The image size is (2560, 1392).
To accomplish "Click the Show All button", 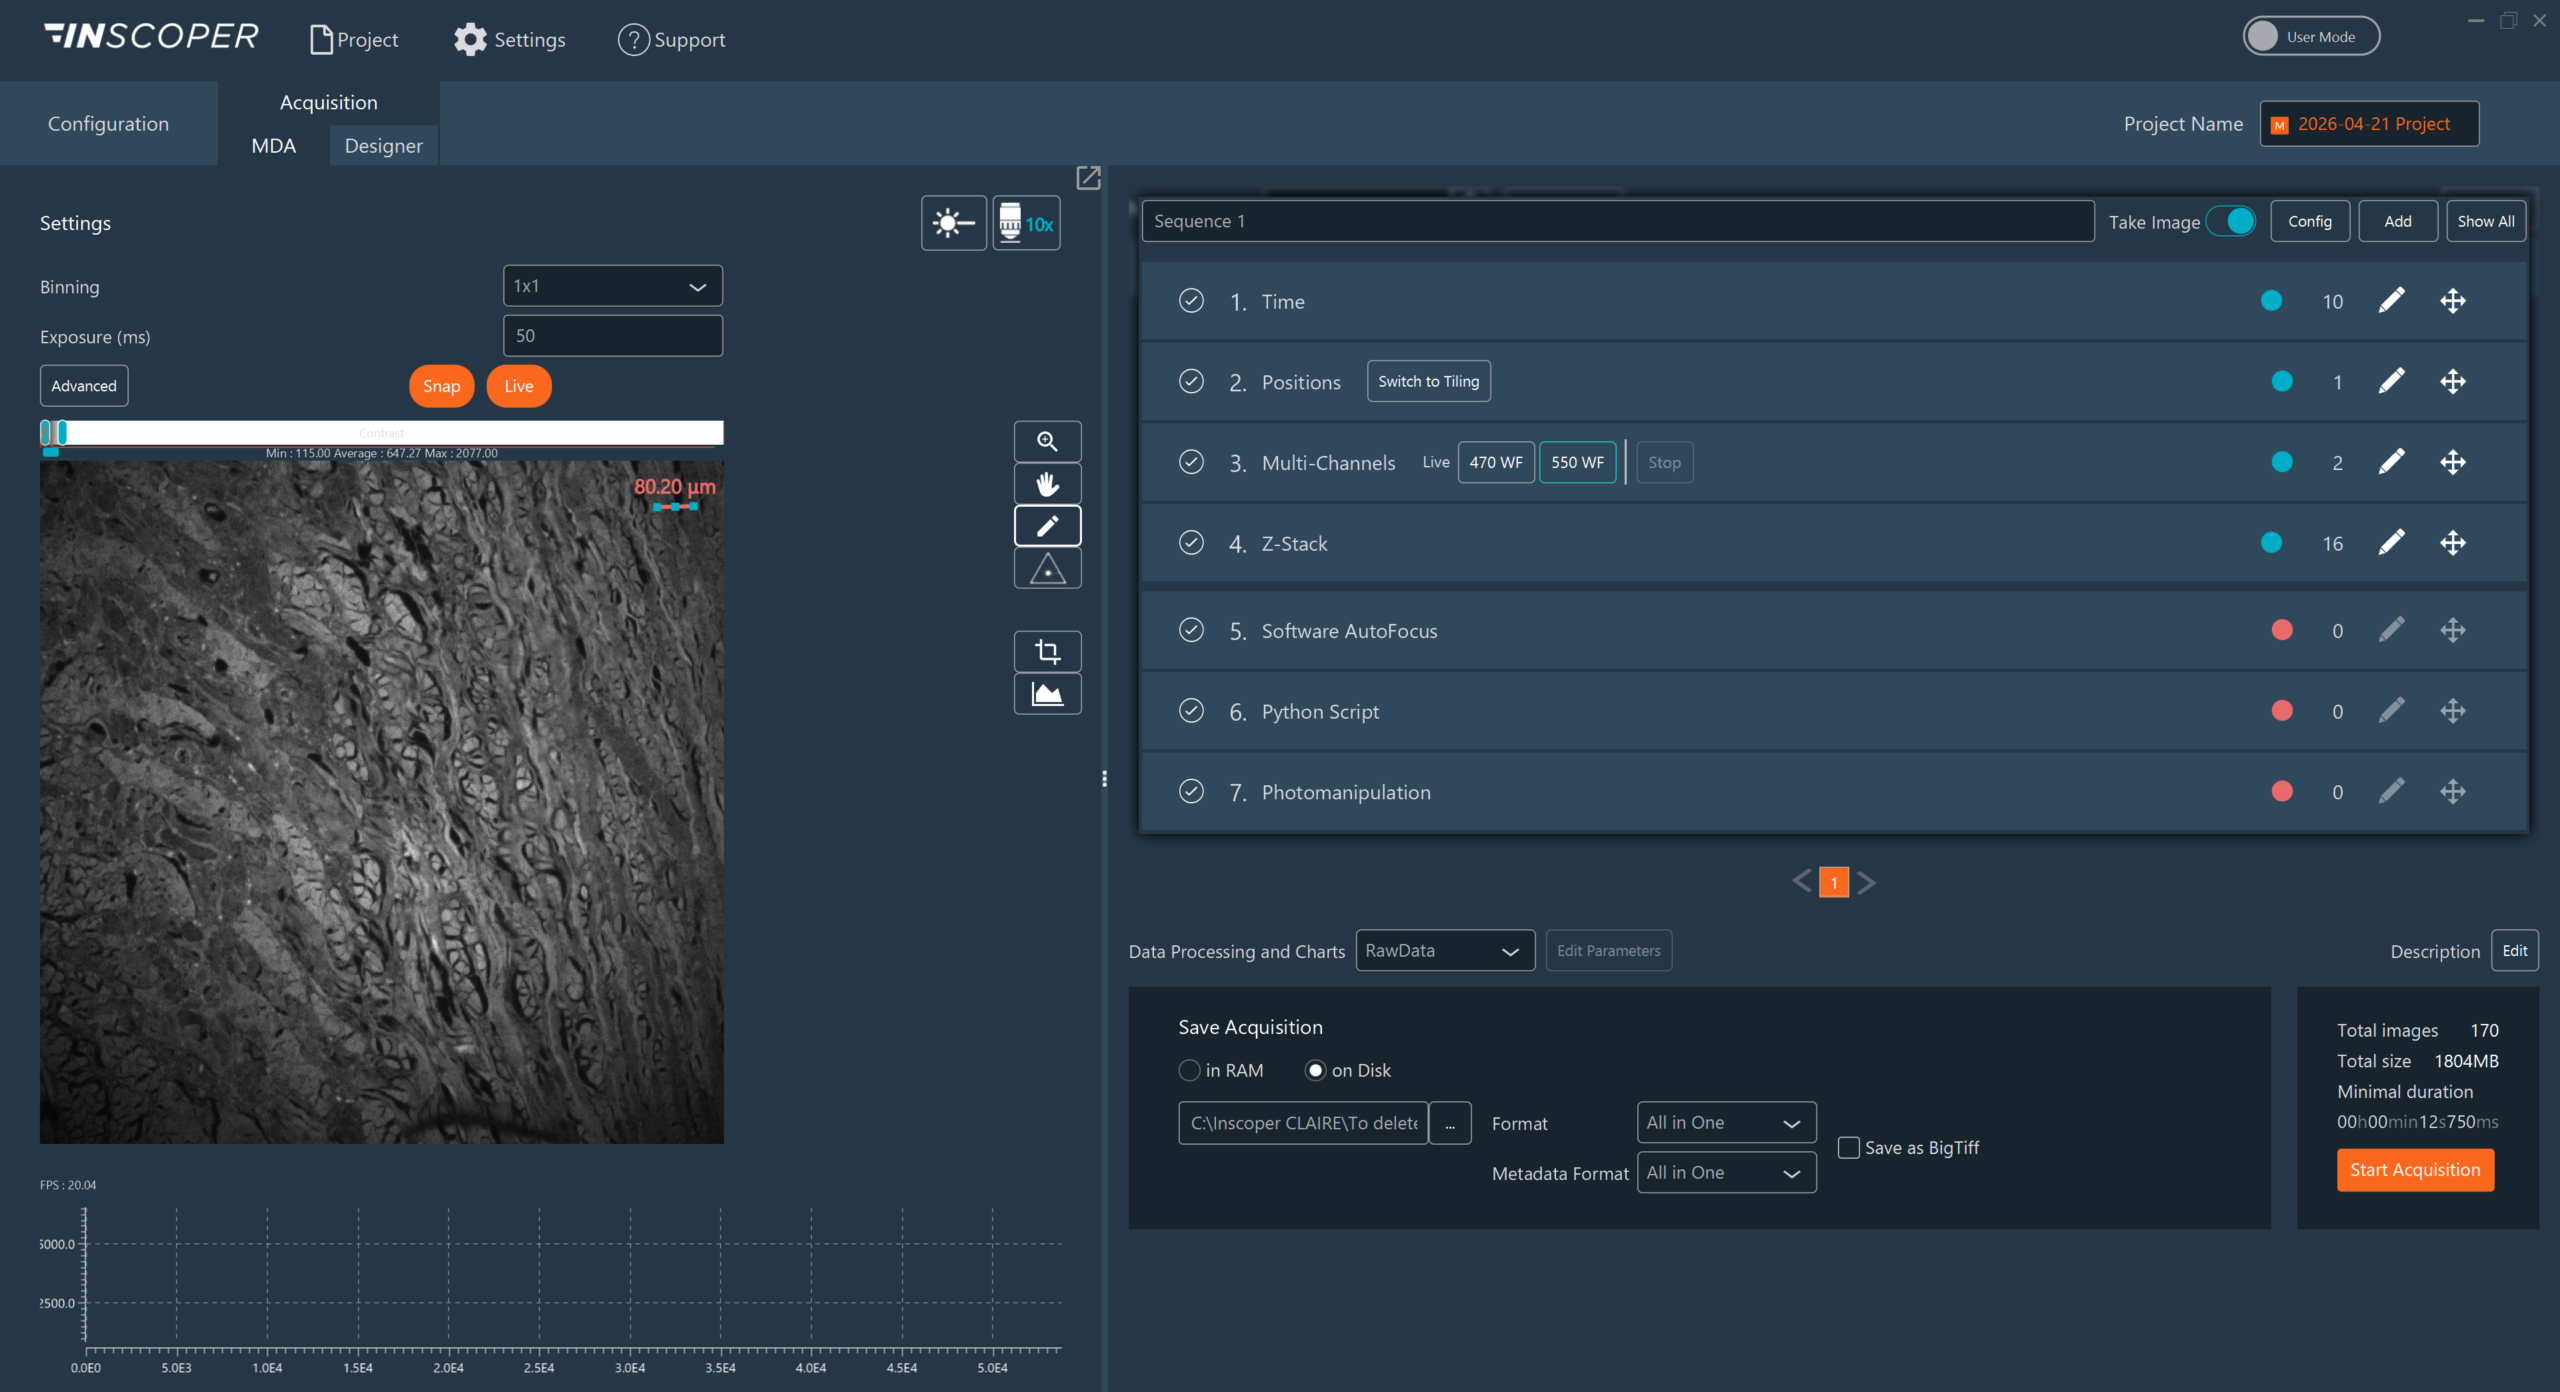I will coord(2486,221).
